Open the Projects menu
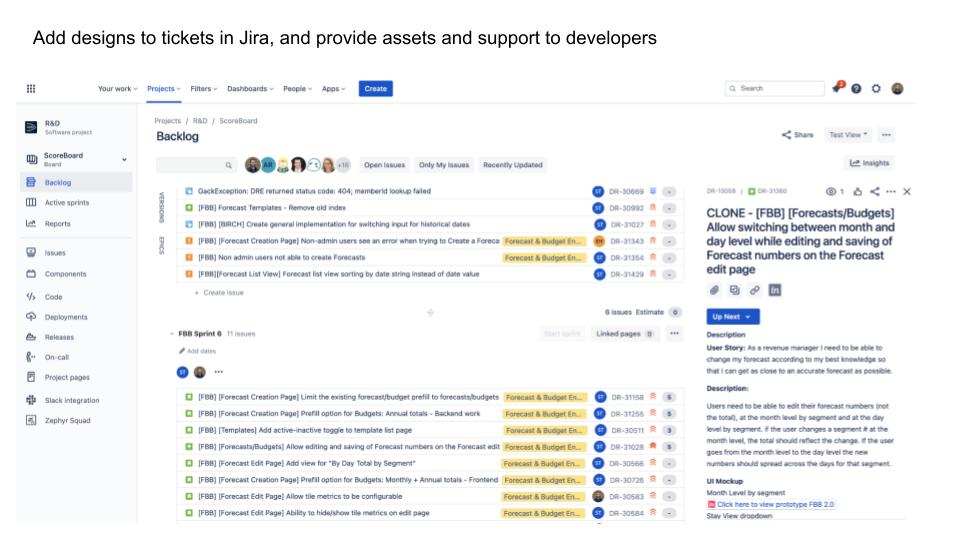Screen dimensions: 960x540 coord(164,89)
